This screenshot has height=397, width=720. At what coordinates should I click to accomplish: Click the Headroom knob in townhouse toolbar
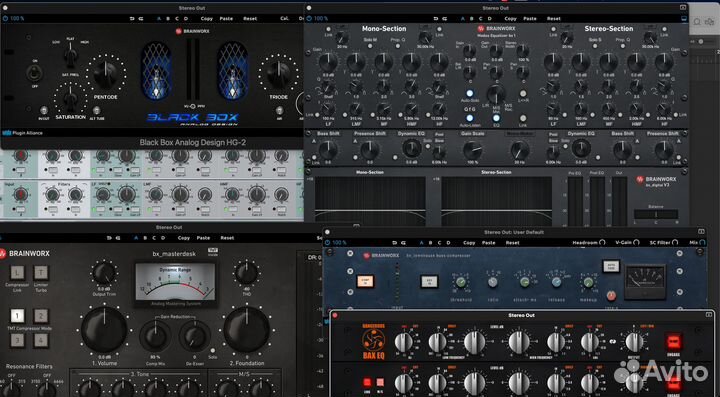[602, 242]
